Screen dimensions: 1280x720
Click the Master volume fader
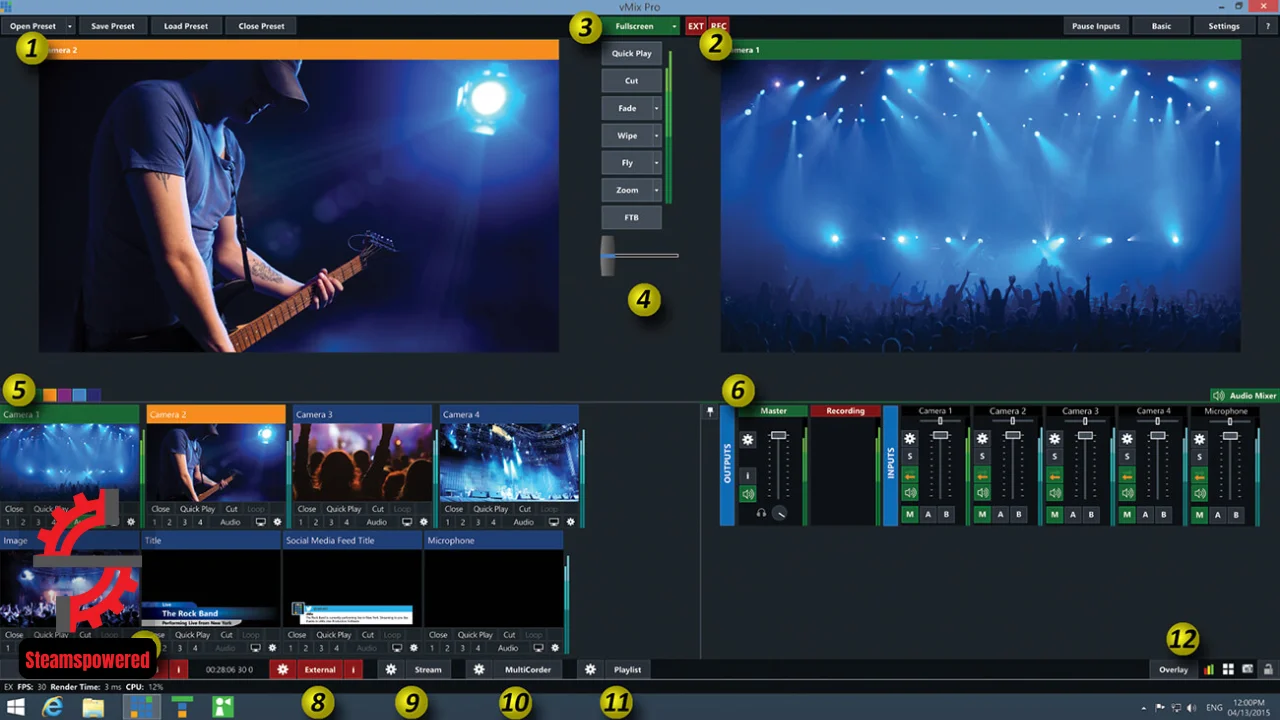pyautogui.click(x=779, y=436)
